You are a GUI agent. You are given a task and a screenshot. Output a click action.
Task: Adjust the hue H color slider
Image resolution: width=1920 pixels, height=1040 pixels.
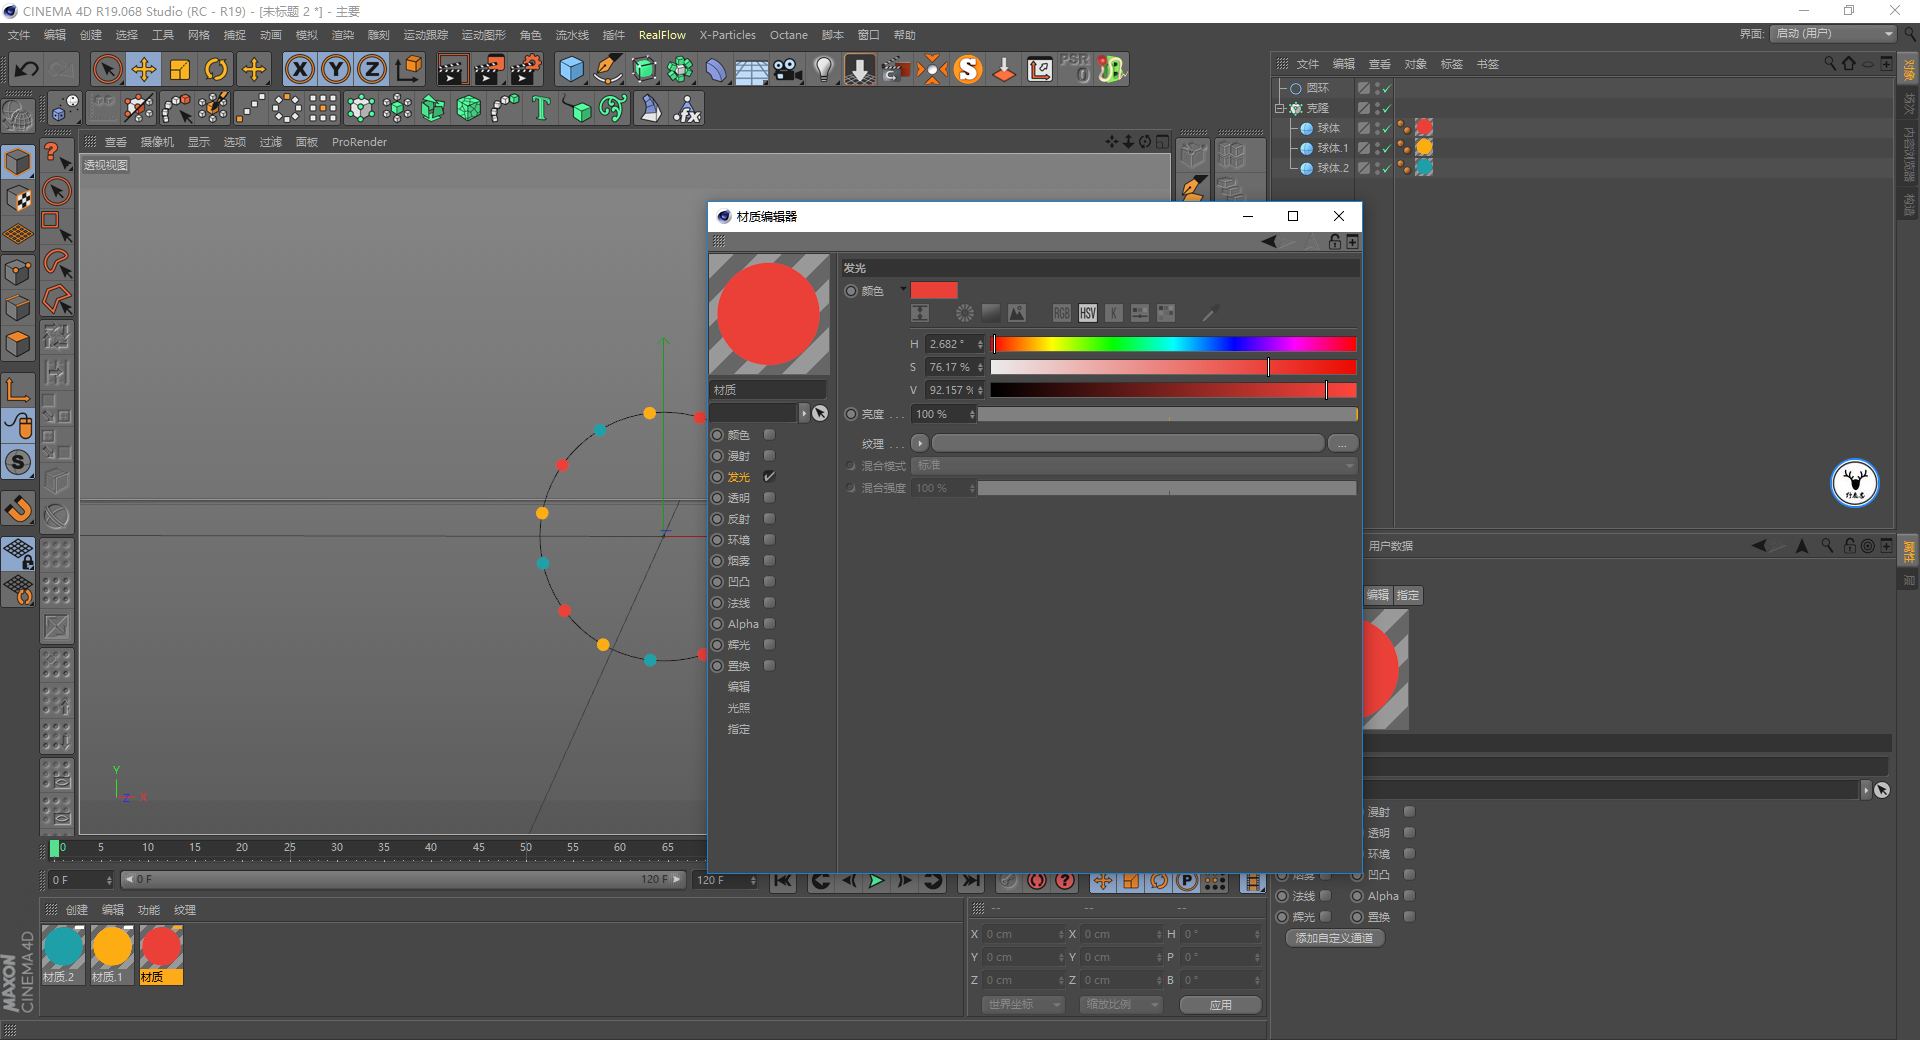(x=1174, y=344)
